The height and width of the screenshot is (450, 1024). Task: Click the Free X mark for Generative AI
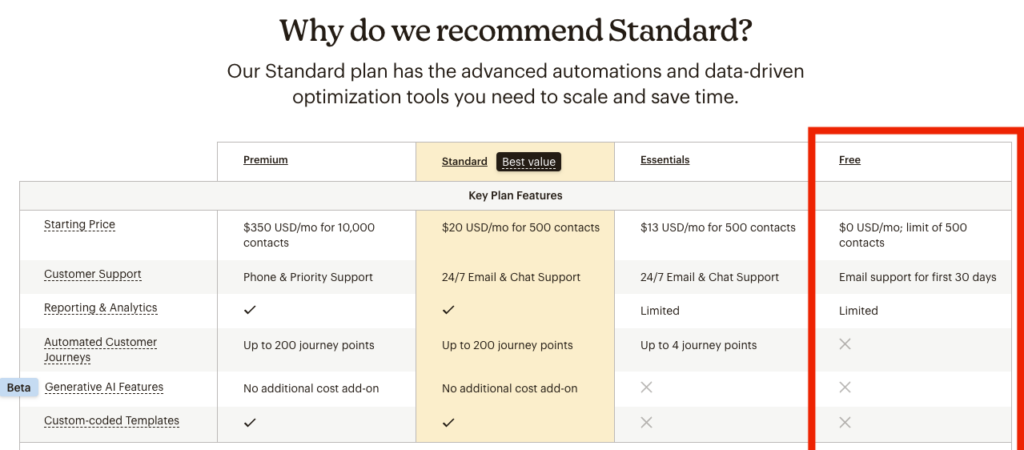click(x=845, y=387)
